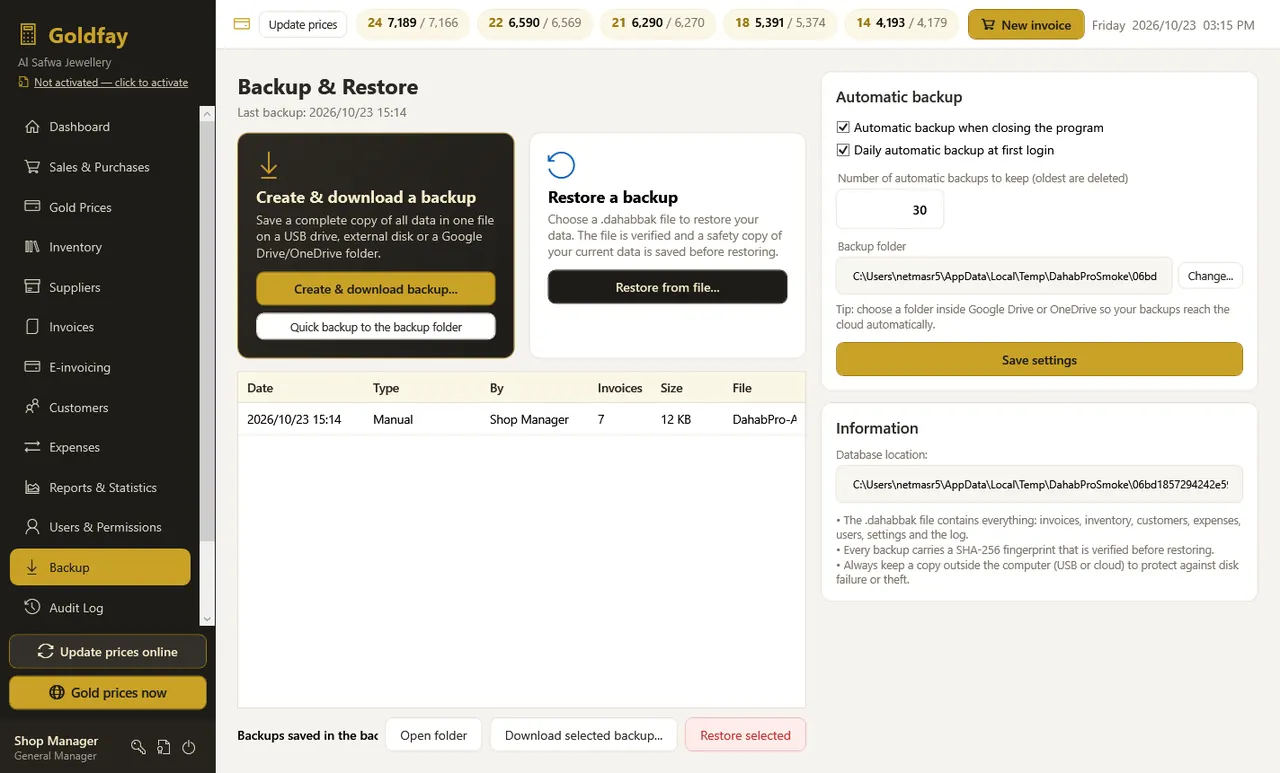
Task: Click the Update prices button in top bar
Action: (303, 24)
